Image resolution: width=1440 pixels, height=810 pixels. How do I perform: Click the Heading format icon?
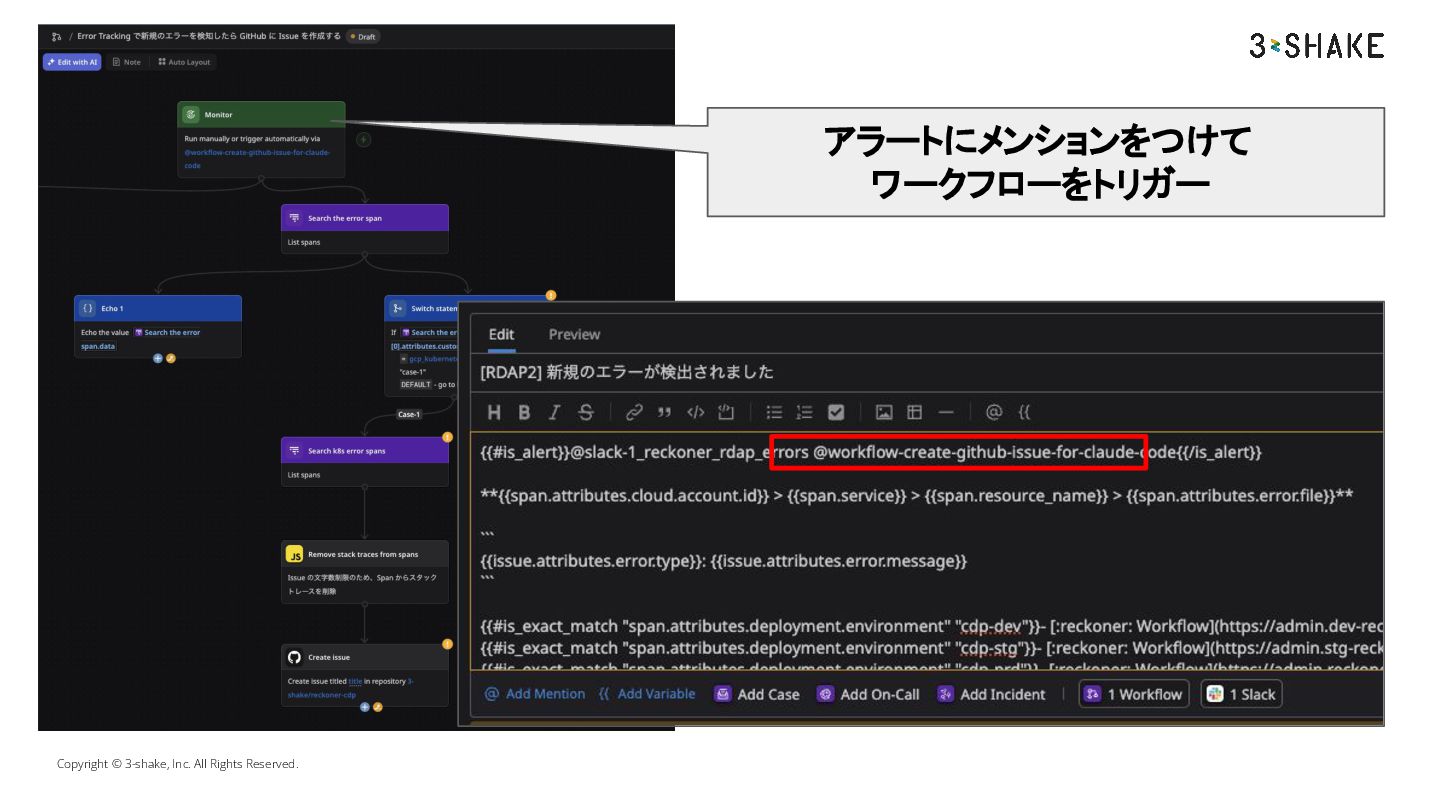coord(494,412)
